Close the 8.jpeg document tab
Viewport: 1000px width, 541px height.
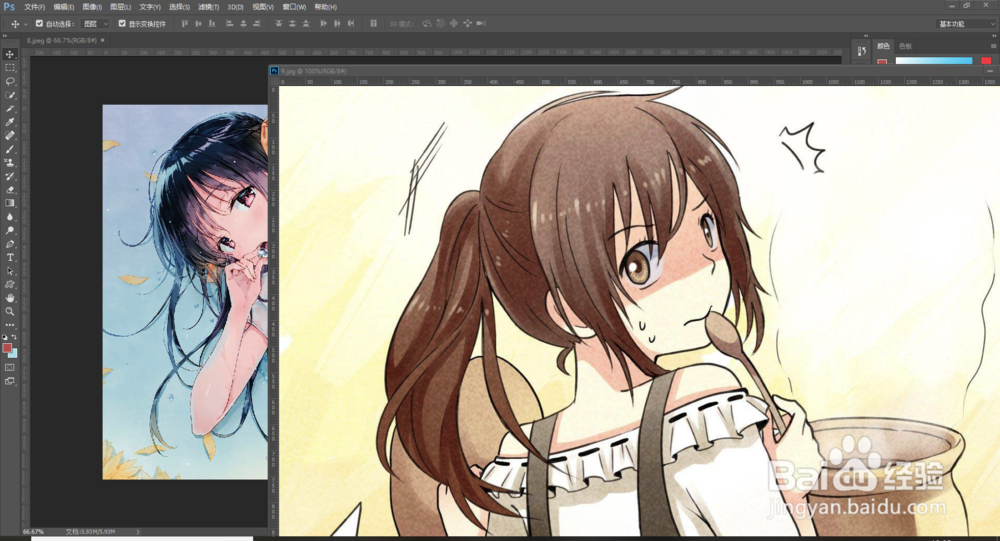pyautogui.click(x=103, y=40)
